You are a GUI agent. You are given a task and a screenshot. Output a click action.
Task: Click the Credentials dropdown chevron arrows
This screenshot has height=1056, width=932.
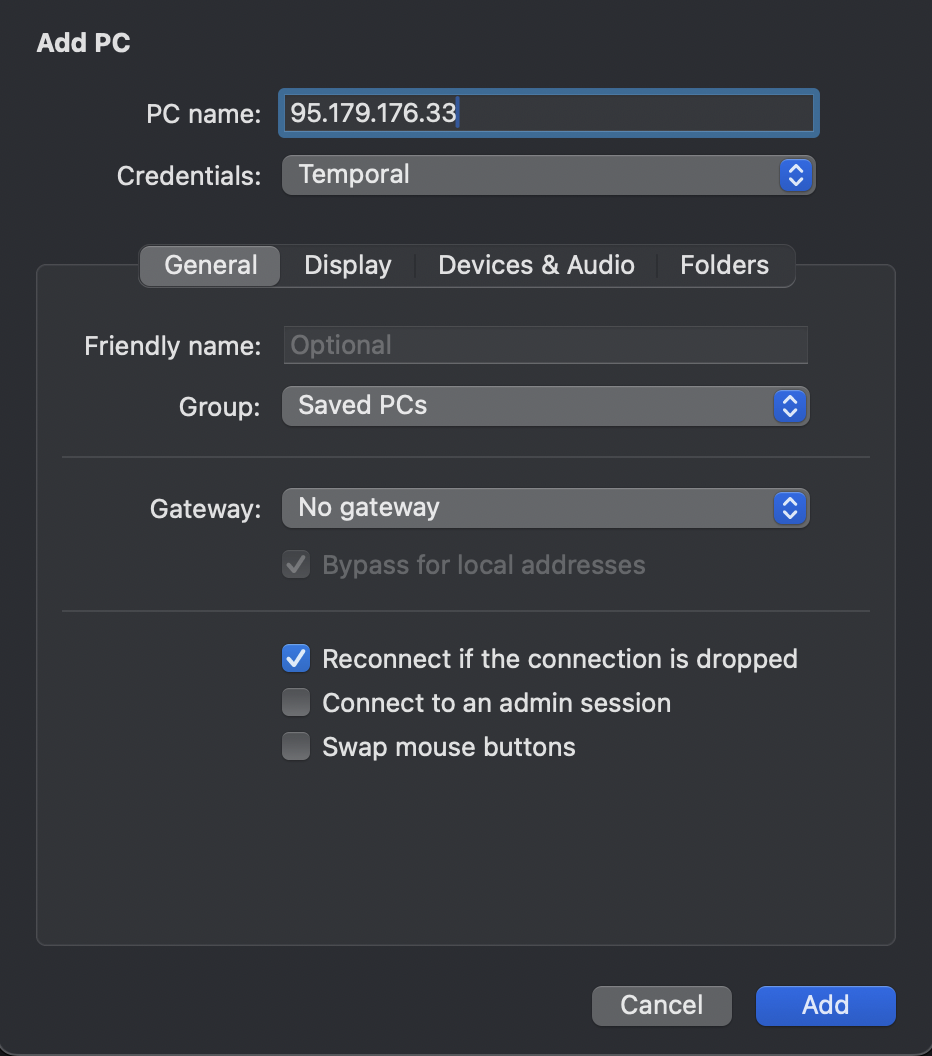click(x=796, y=175)
